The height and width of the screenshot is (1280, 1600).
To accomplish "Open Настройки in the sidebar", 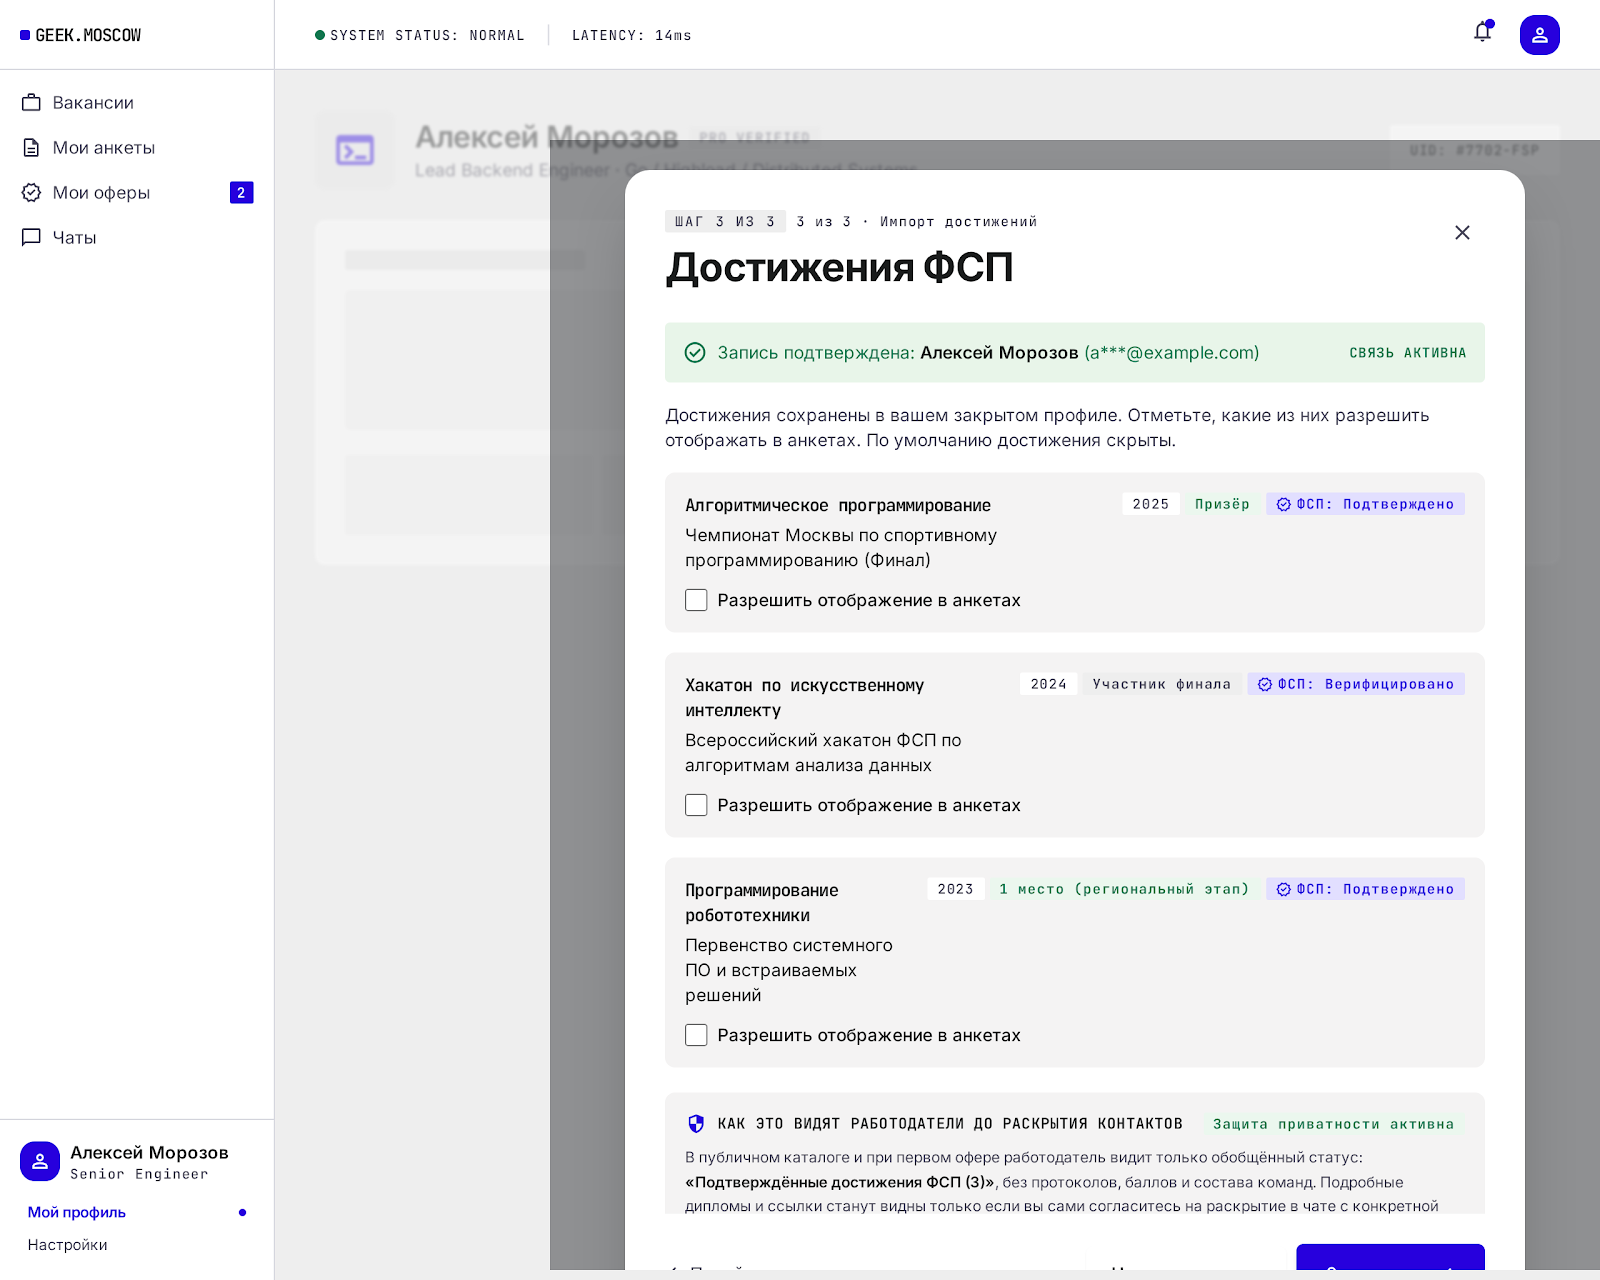I will coord(68,1245).
